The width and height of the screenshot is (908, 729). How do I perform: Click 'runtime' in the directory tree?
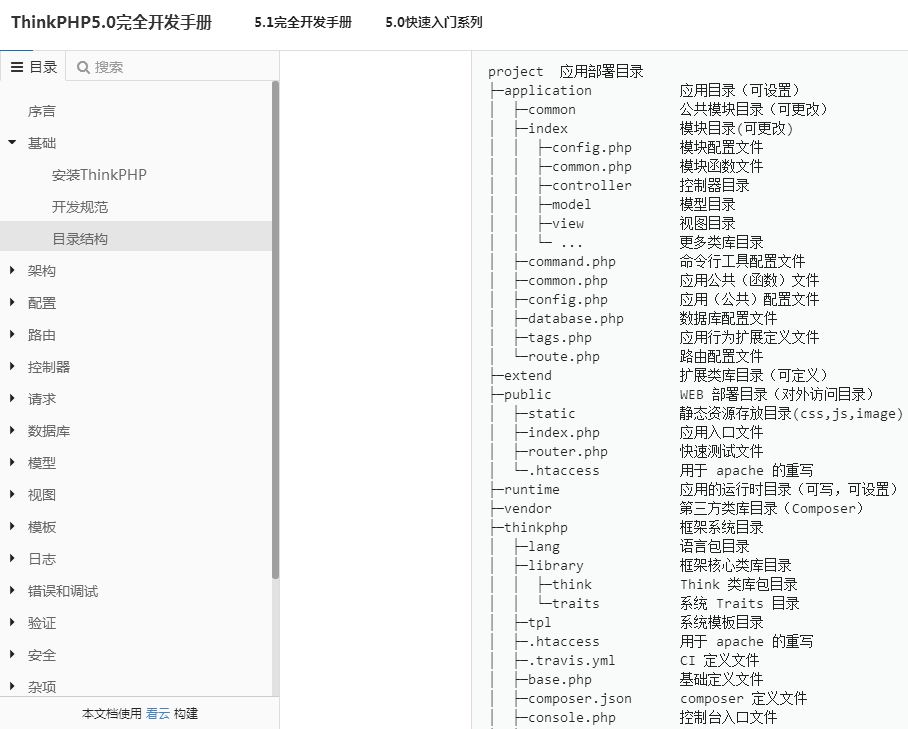coord(532,490)
